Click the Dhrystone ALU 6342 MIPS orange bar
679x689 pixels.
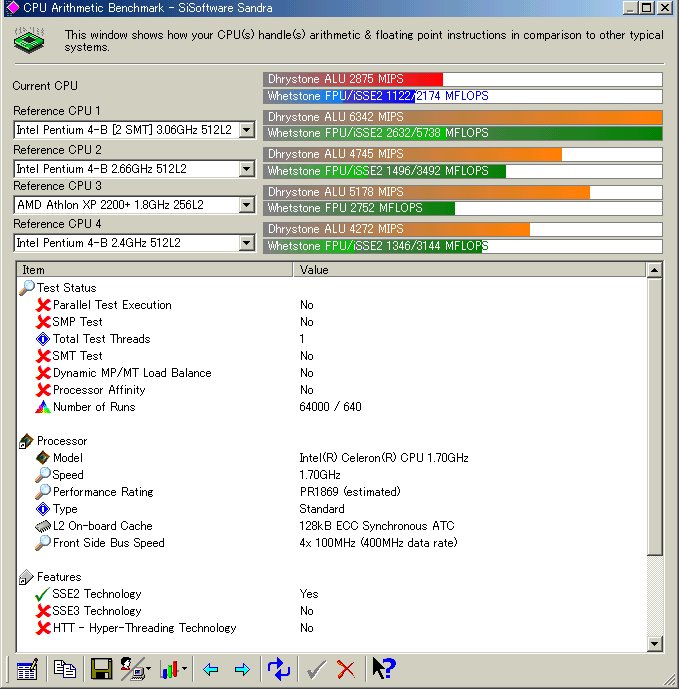(x=463, y=117)
